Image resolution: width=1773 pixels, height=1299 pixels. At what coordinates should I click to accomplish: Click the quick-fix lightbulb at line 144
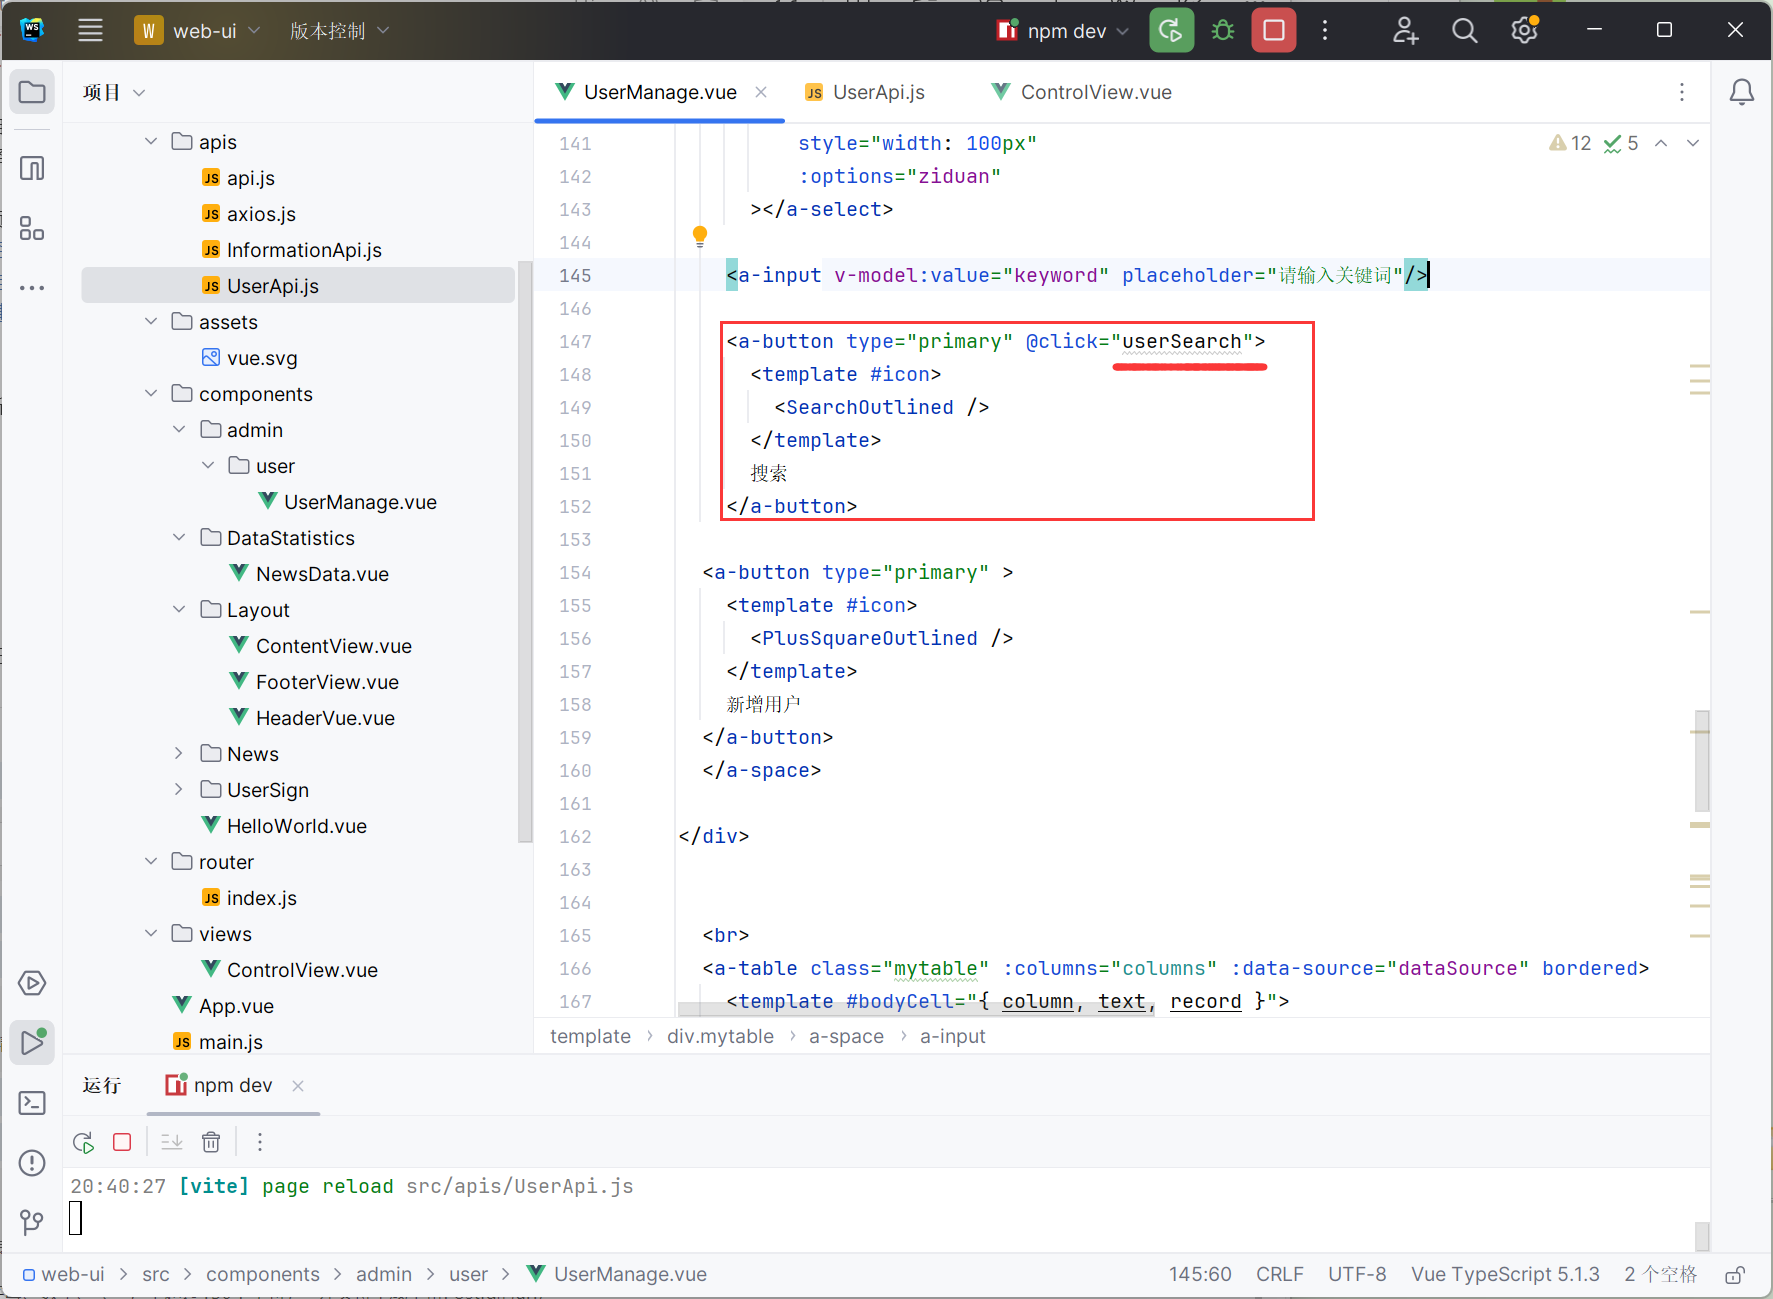pyautogui.click(x=700, y=236)
